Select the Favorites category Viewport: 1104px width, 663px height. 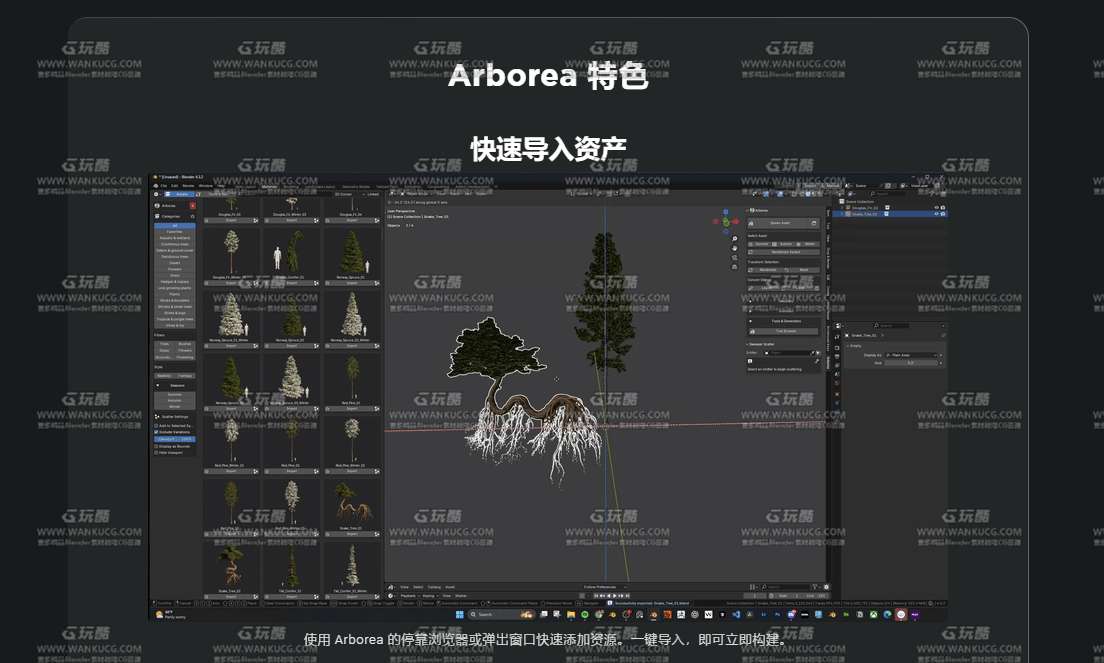point(175,232)
